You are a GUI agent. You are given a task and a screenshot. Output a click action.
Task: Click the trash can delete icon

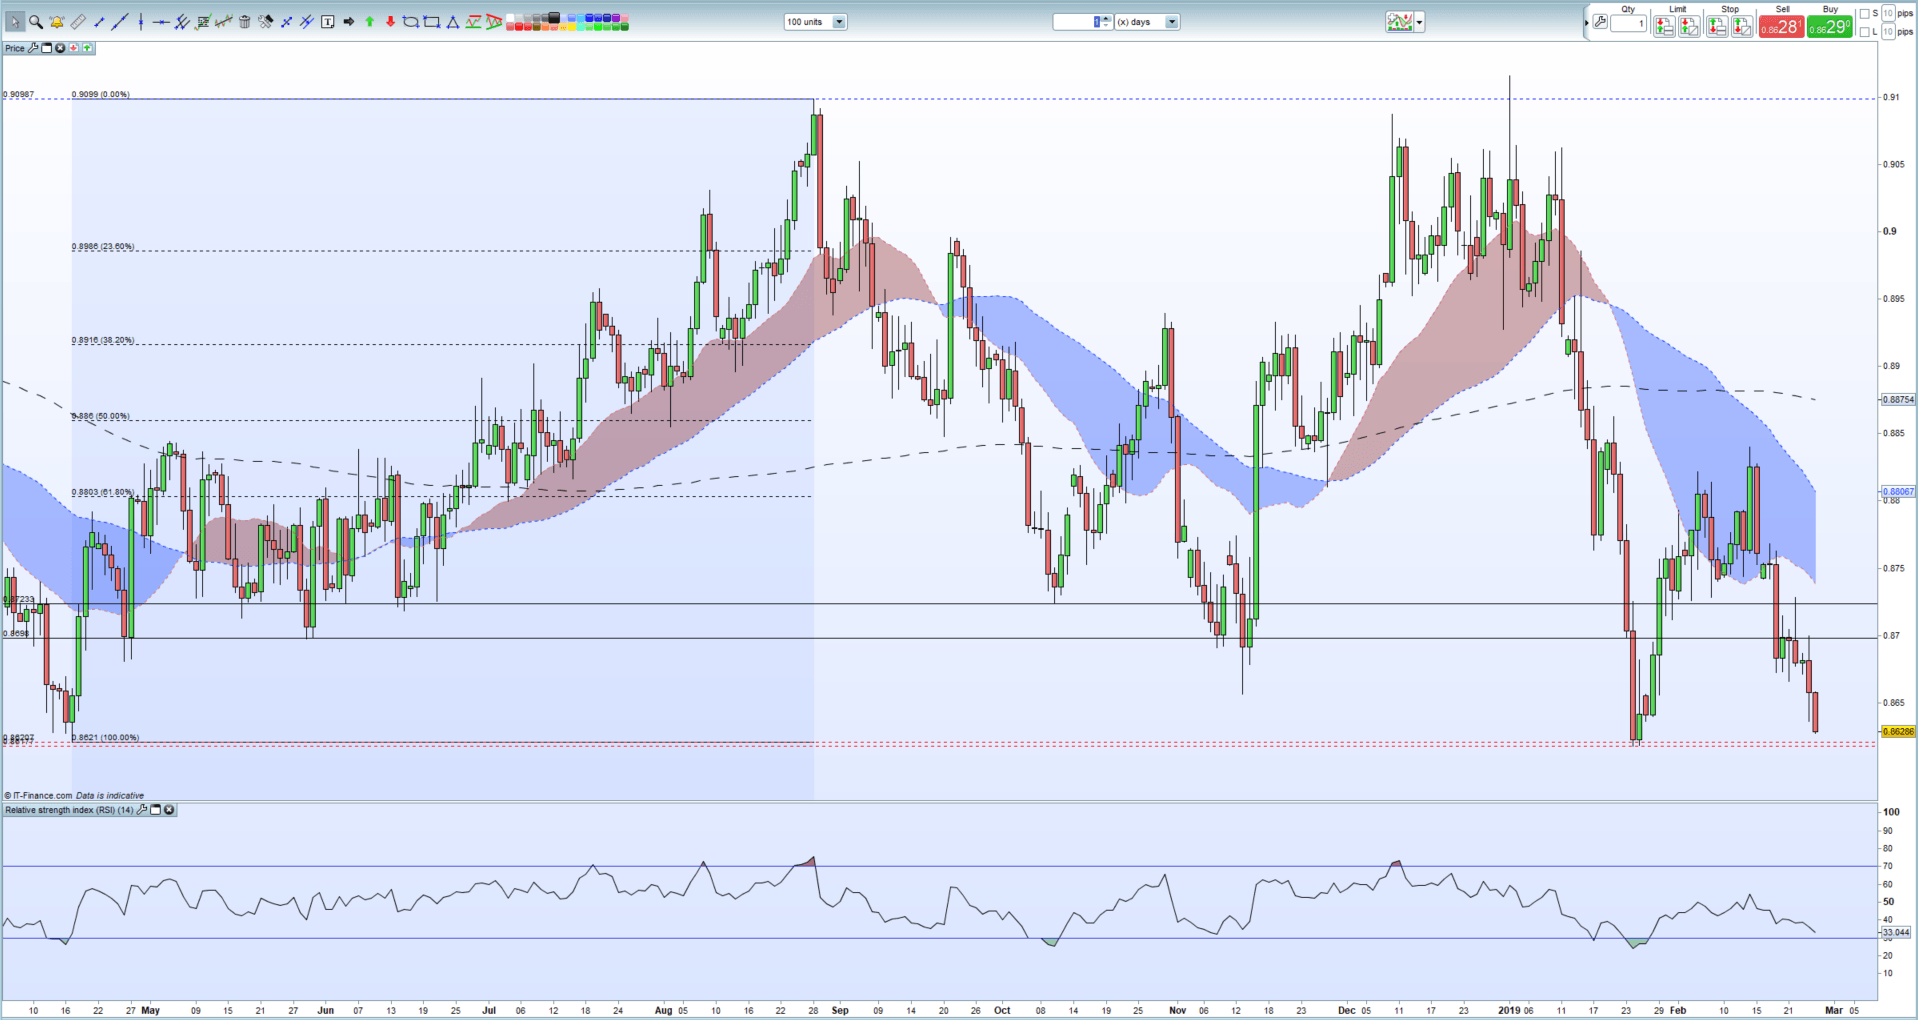point(245,22)
